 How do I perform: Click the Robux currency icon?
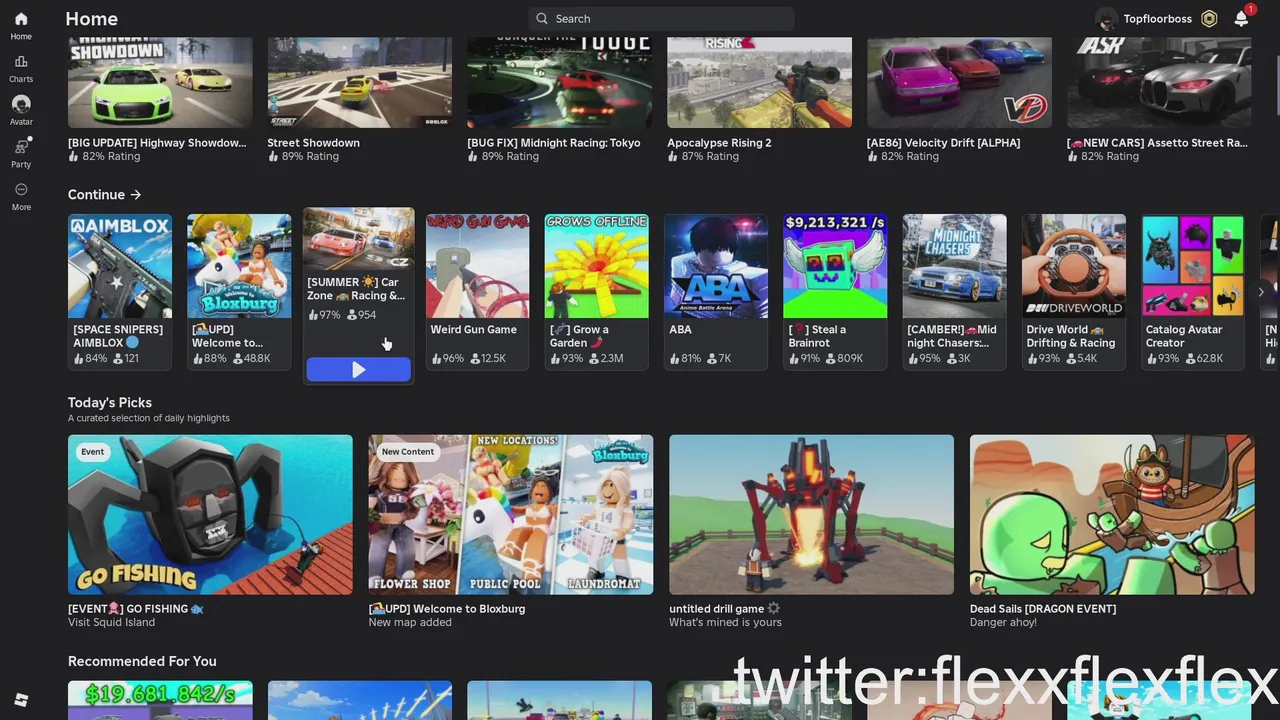[x=1209, y=19]
